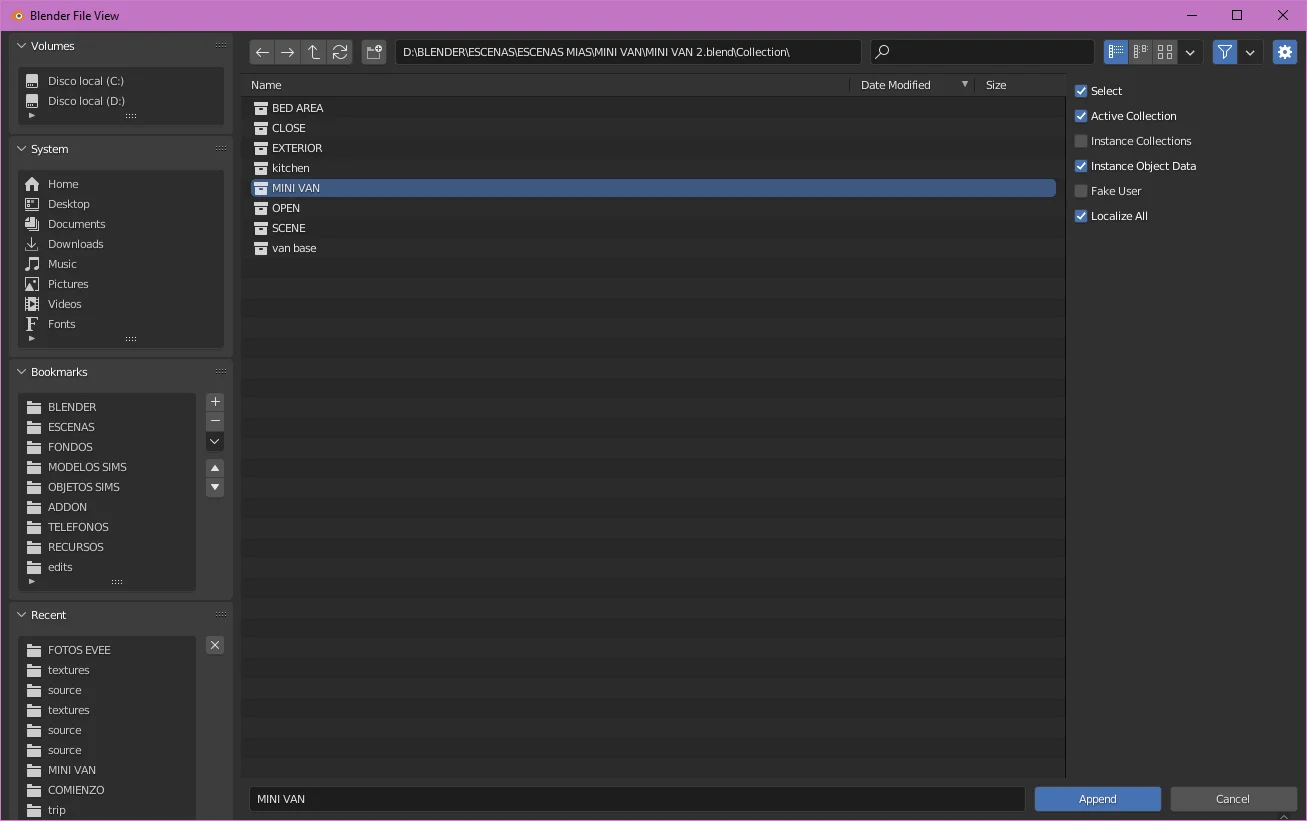Open the ESCENAS bookmark

pos(71,427)
